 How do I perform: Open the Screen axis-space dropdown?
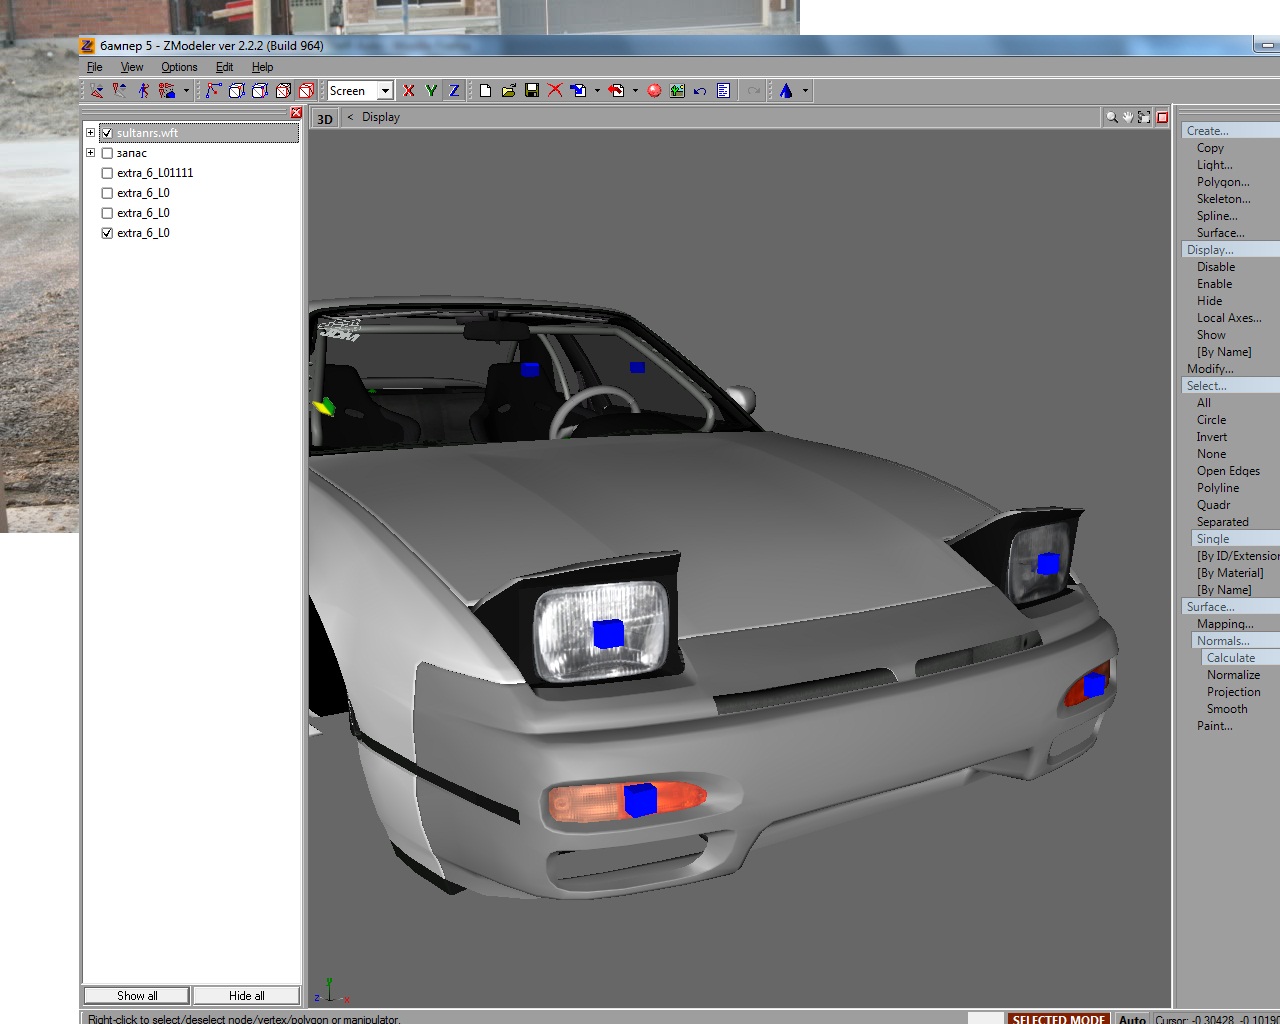pos(385,91)
